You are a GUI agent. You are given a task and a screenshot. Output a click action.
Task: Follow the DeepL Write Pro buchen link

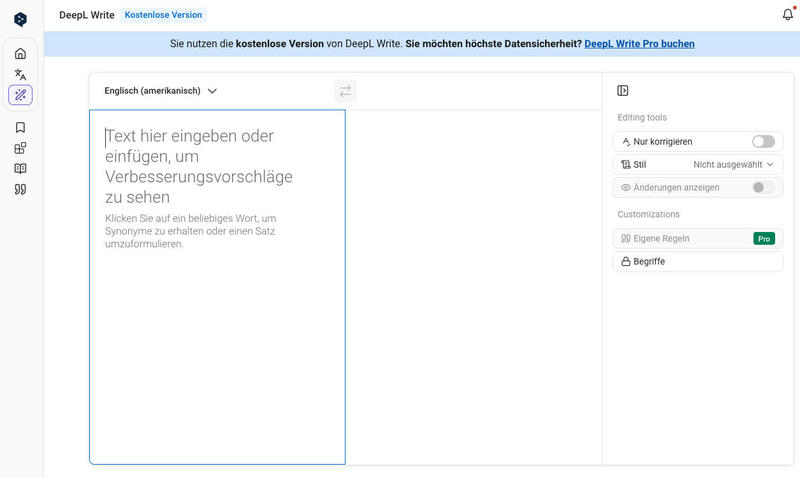click(x=639, y=44)
